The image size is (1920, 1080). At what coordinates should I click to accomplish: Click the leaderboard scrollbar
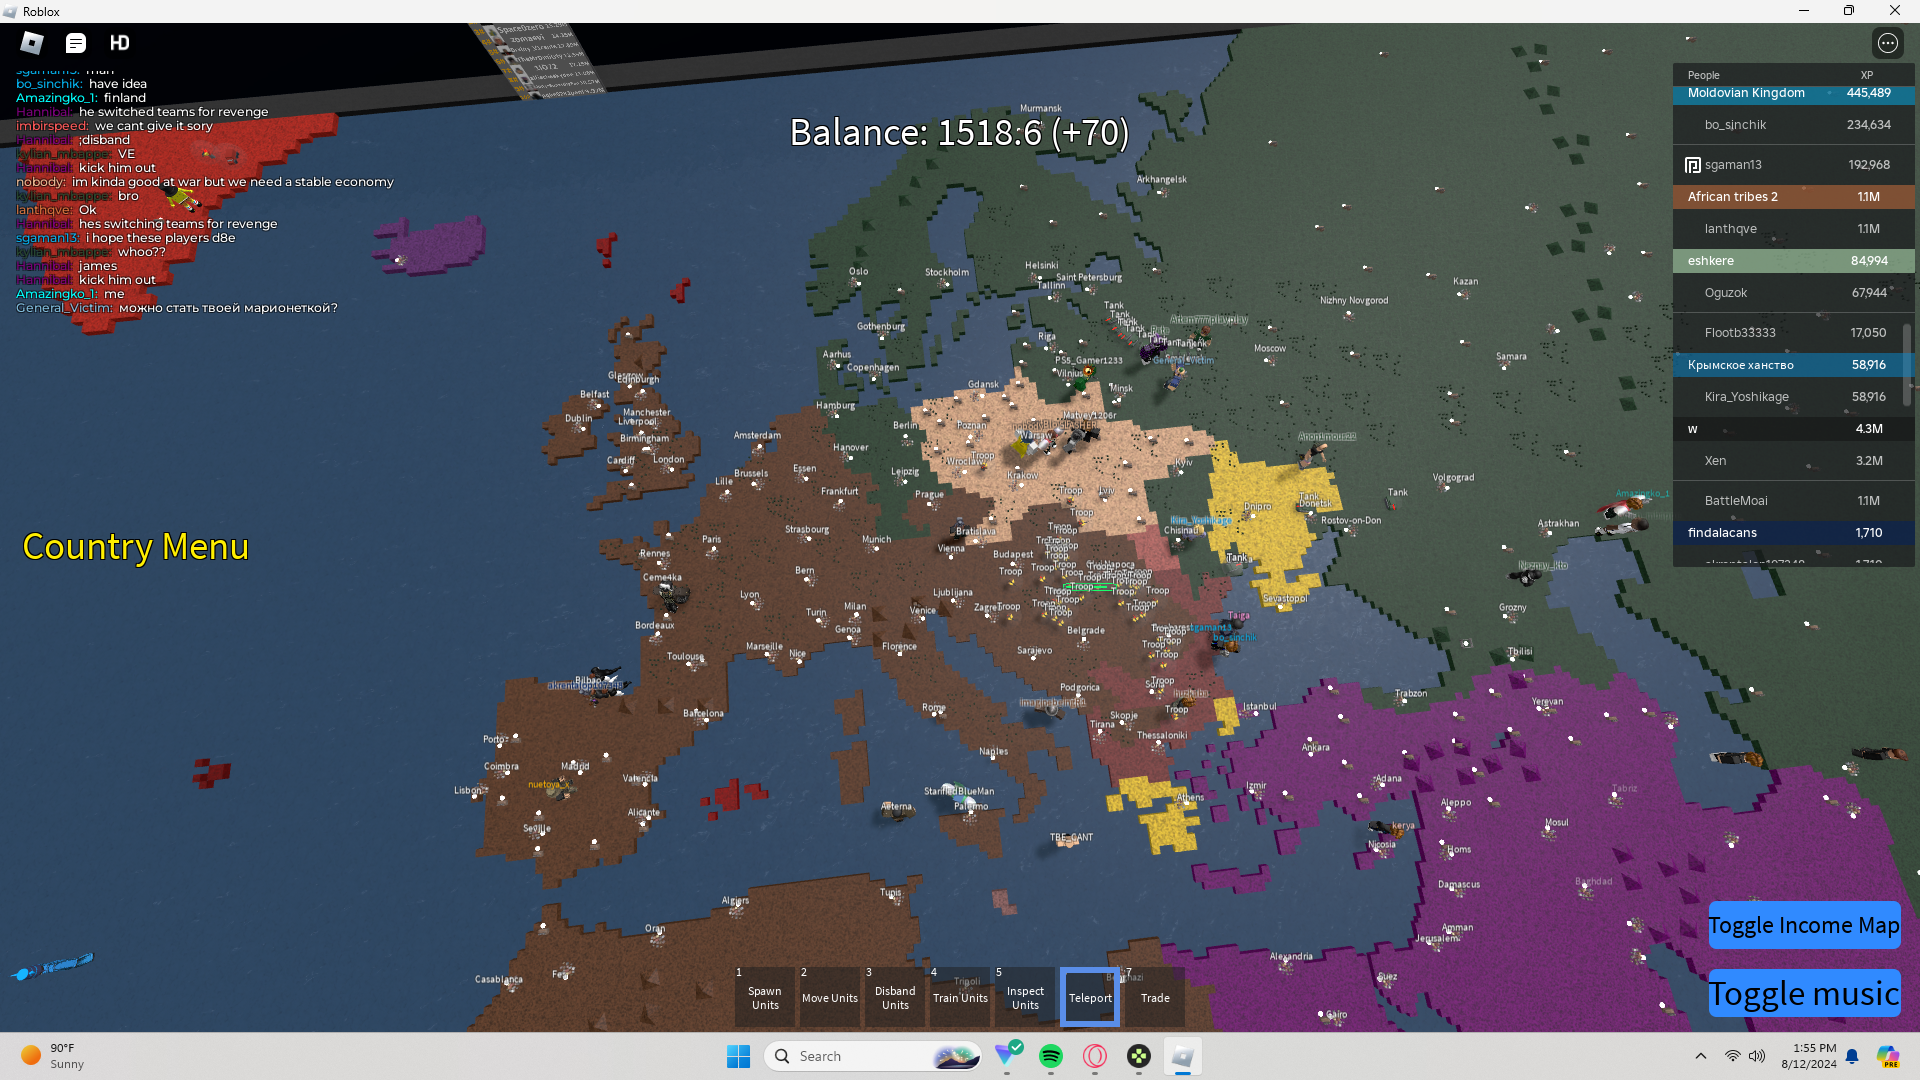[1907, 365]
